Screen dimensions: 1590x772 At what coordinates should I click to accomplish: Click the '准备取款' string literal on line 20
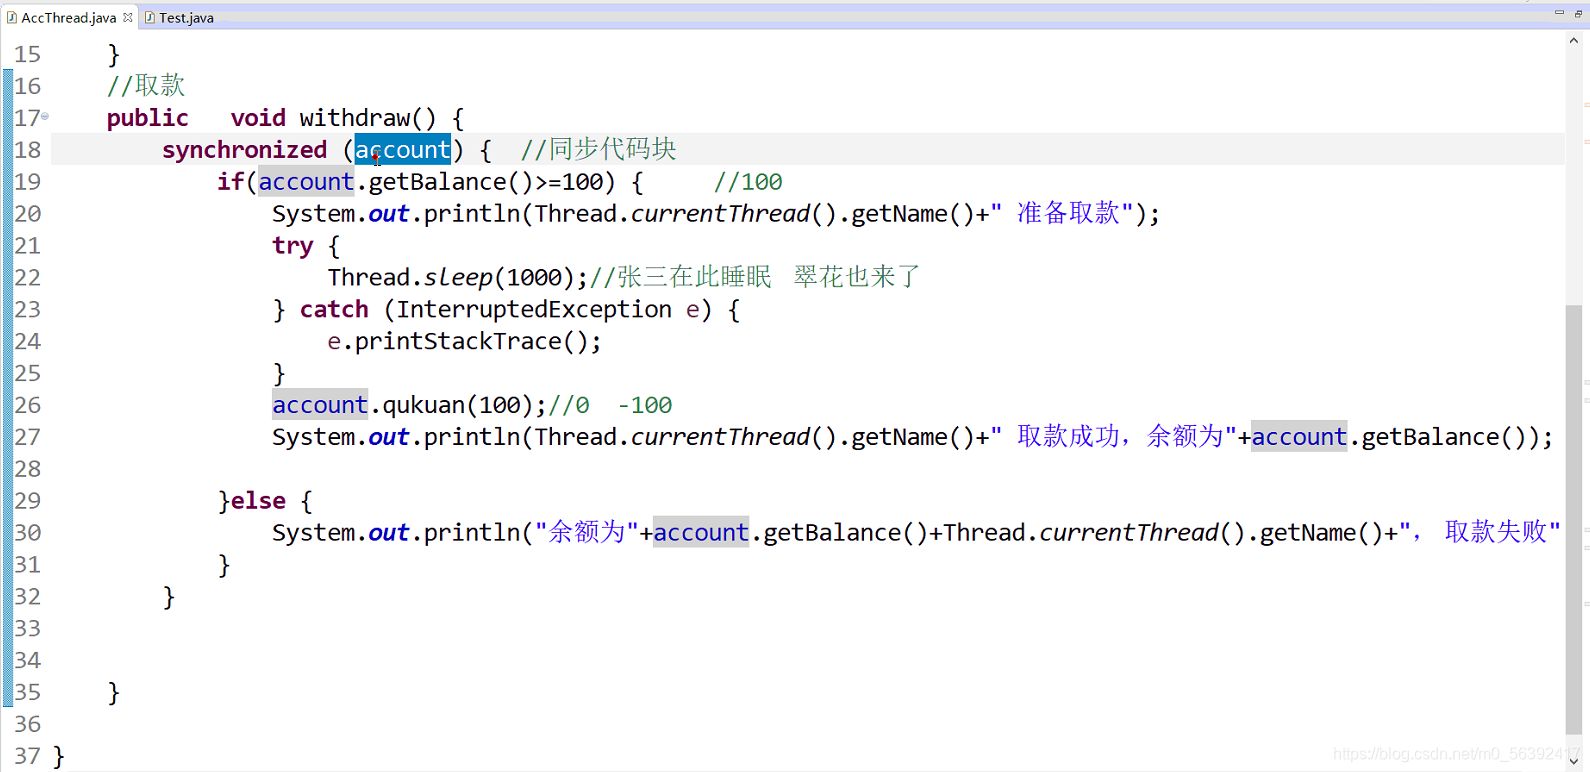coord(1069,213)
